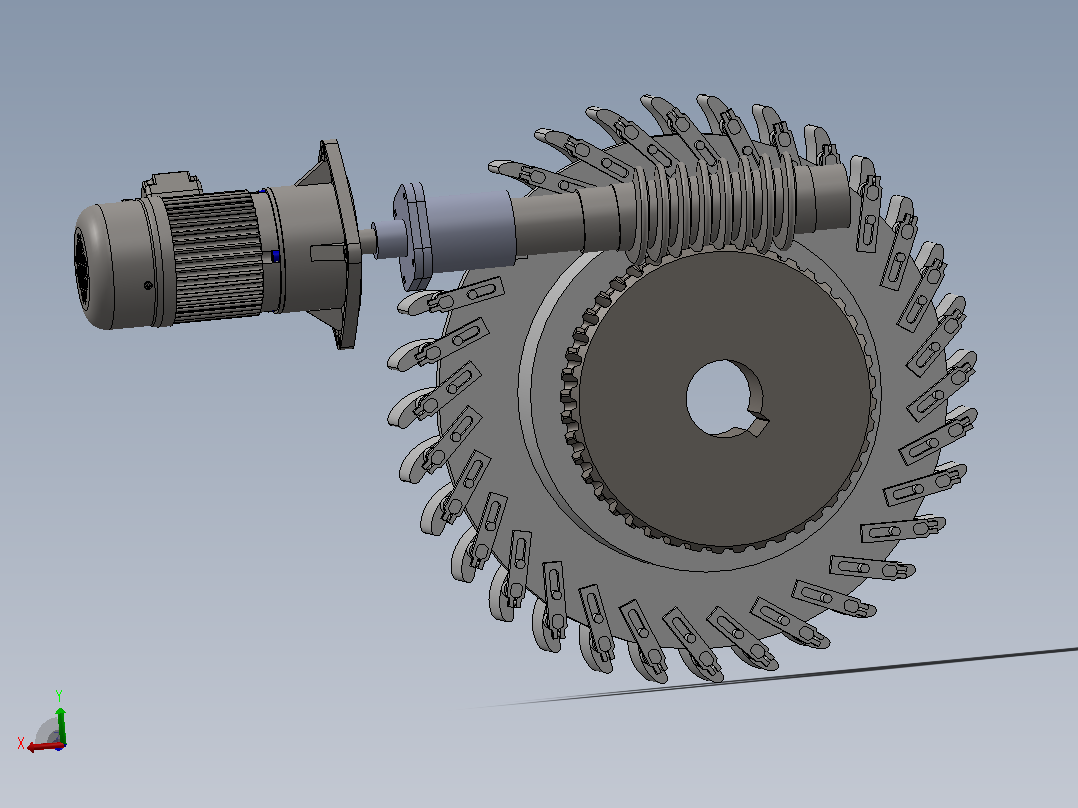Click the worm screw threads
This screenshot has height=808, width=1078.
point(712,206)
